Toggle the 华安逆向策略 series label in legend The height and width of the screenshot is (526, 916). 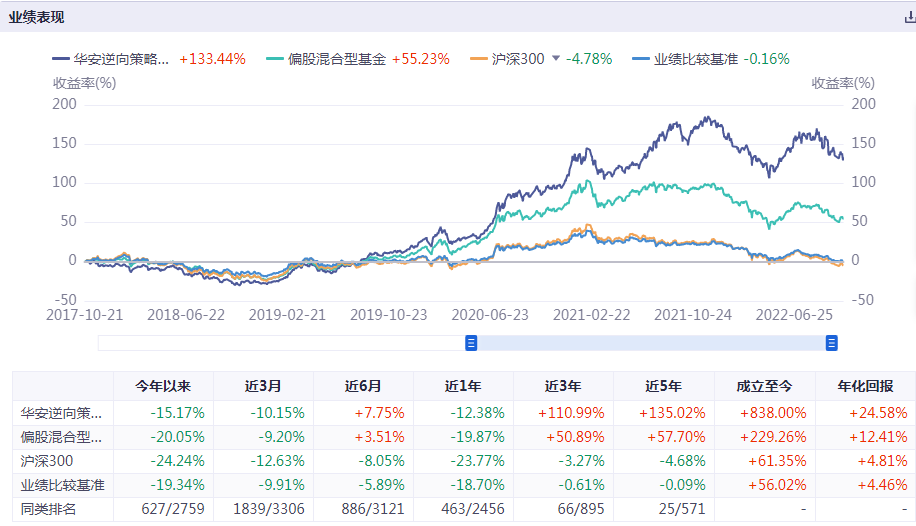tap(121, 59)
